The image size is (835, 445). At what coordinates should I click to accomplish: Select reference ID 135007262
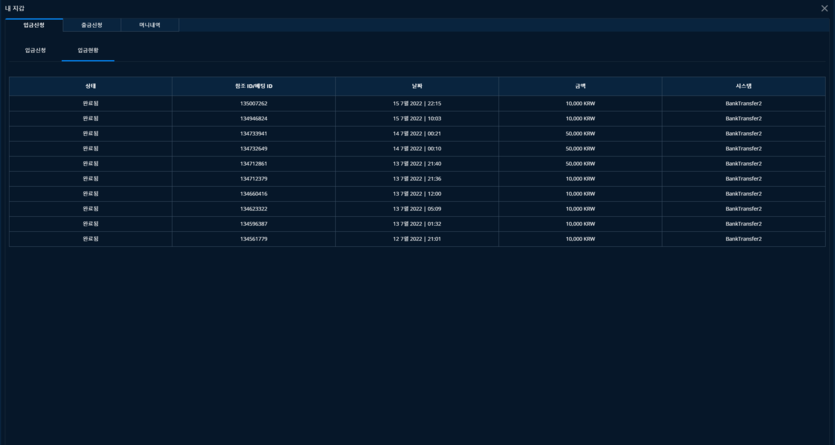(x=253, y=103)
